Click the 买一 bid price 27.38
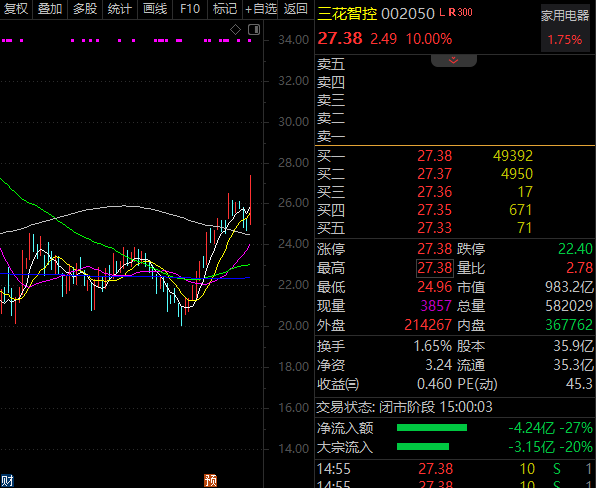Image resolution: width=596 pixels, height=488 pixels. (x=434, y=155)
